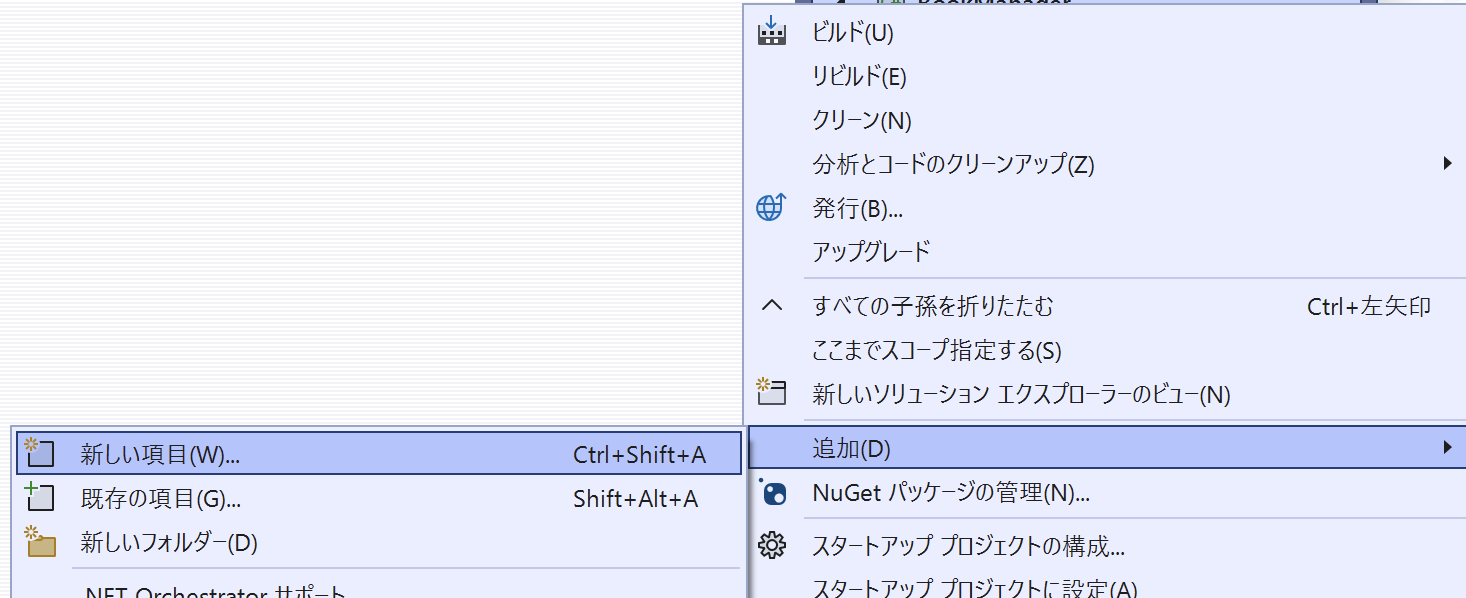
Task: Expand the 分析とコードのクリーンアップ submenu arrow
Action: (x=1448, y=163)
